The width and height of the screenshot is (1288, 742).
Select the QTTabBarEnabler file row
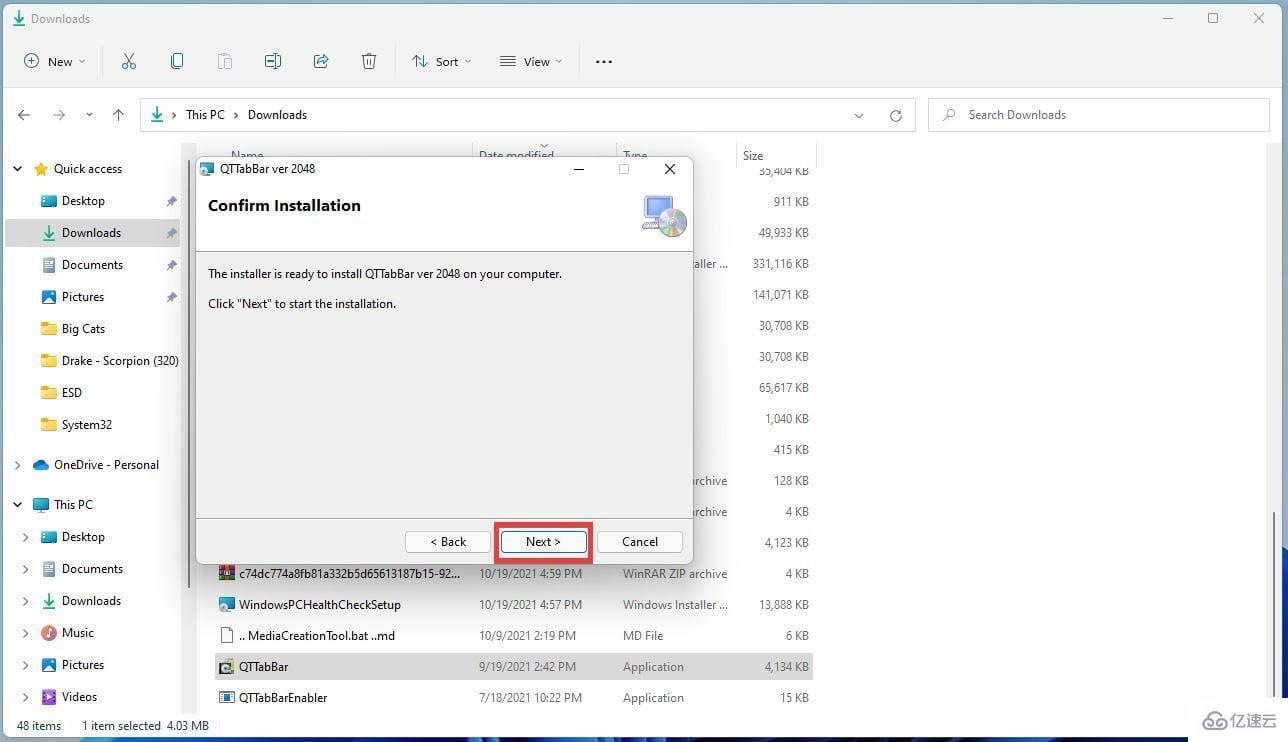coord(514,698)
